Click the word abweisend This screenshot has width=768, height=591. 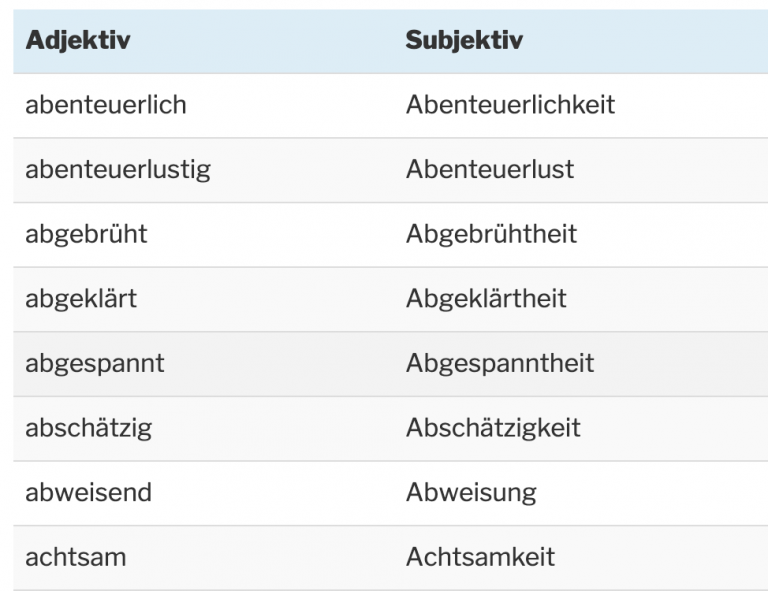(89, 492)
